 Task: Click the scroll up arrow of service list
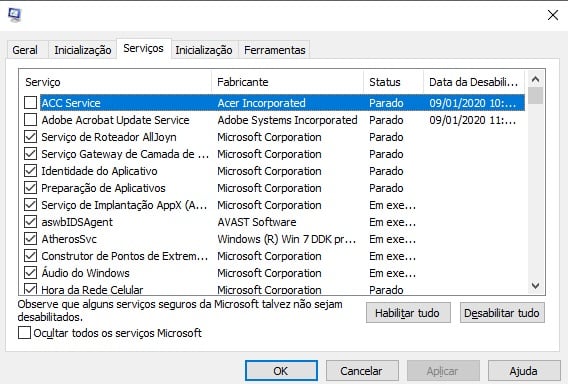point(535,79)
